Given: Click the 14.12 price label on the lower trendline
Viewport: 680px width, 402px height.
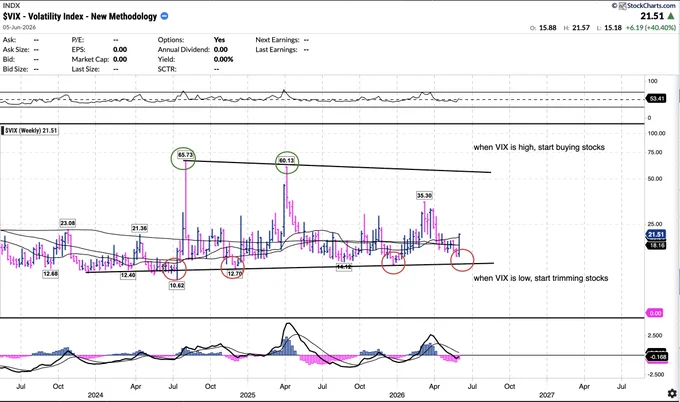Looking at the screenshot, I should click(344, 267).
